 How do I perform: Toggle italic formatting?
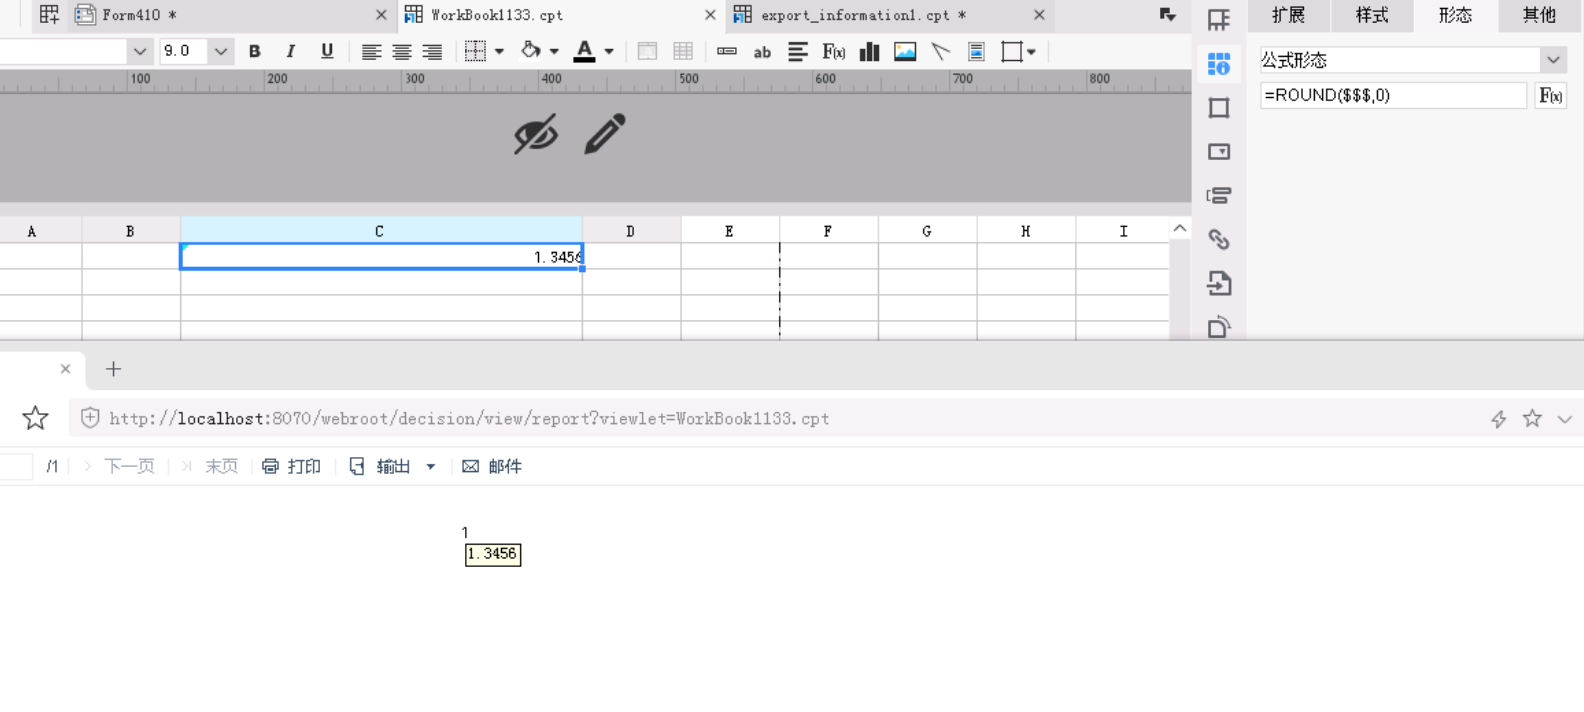(x=291, y=51)
